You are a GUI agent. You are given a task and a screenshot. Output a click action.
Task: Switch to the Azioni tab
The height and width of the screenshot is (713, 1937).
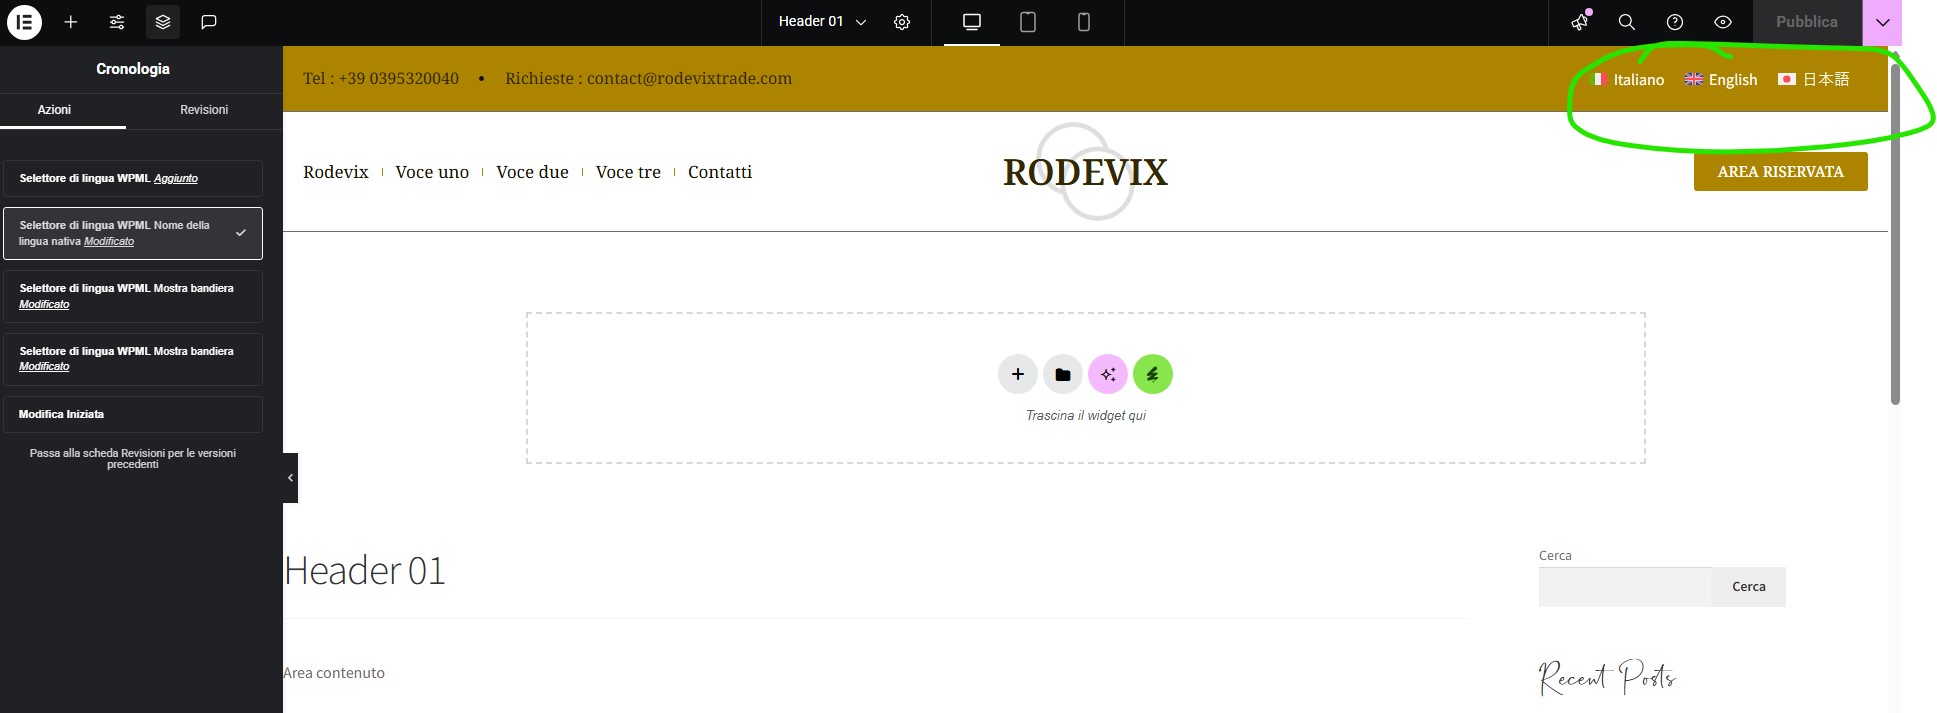pos(54,110)
